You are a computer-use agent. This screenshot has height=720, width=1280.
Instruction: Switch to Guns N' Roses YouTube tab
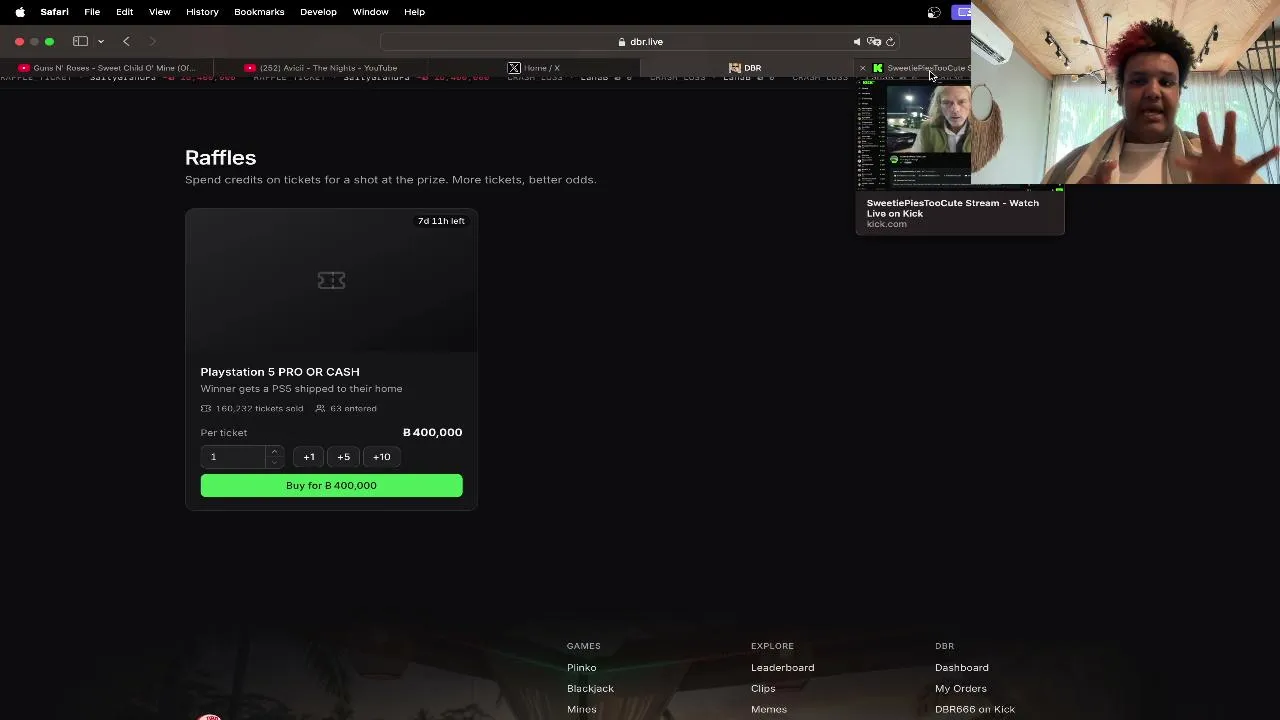coord(108,68)
